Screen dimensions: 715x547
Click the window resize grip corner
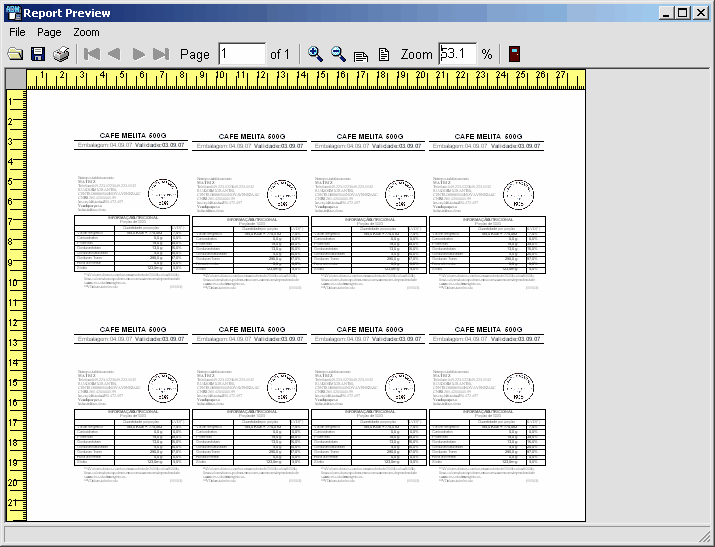coord(704,536)
